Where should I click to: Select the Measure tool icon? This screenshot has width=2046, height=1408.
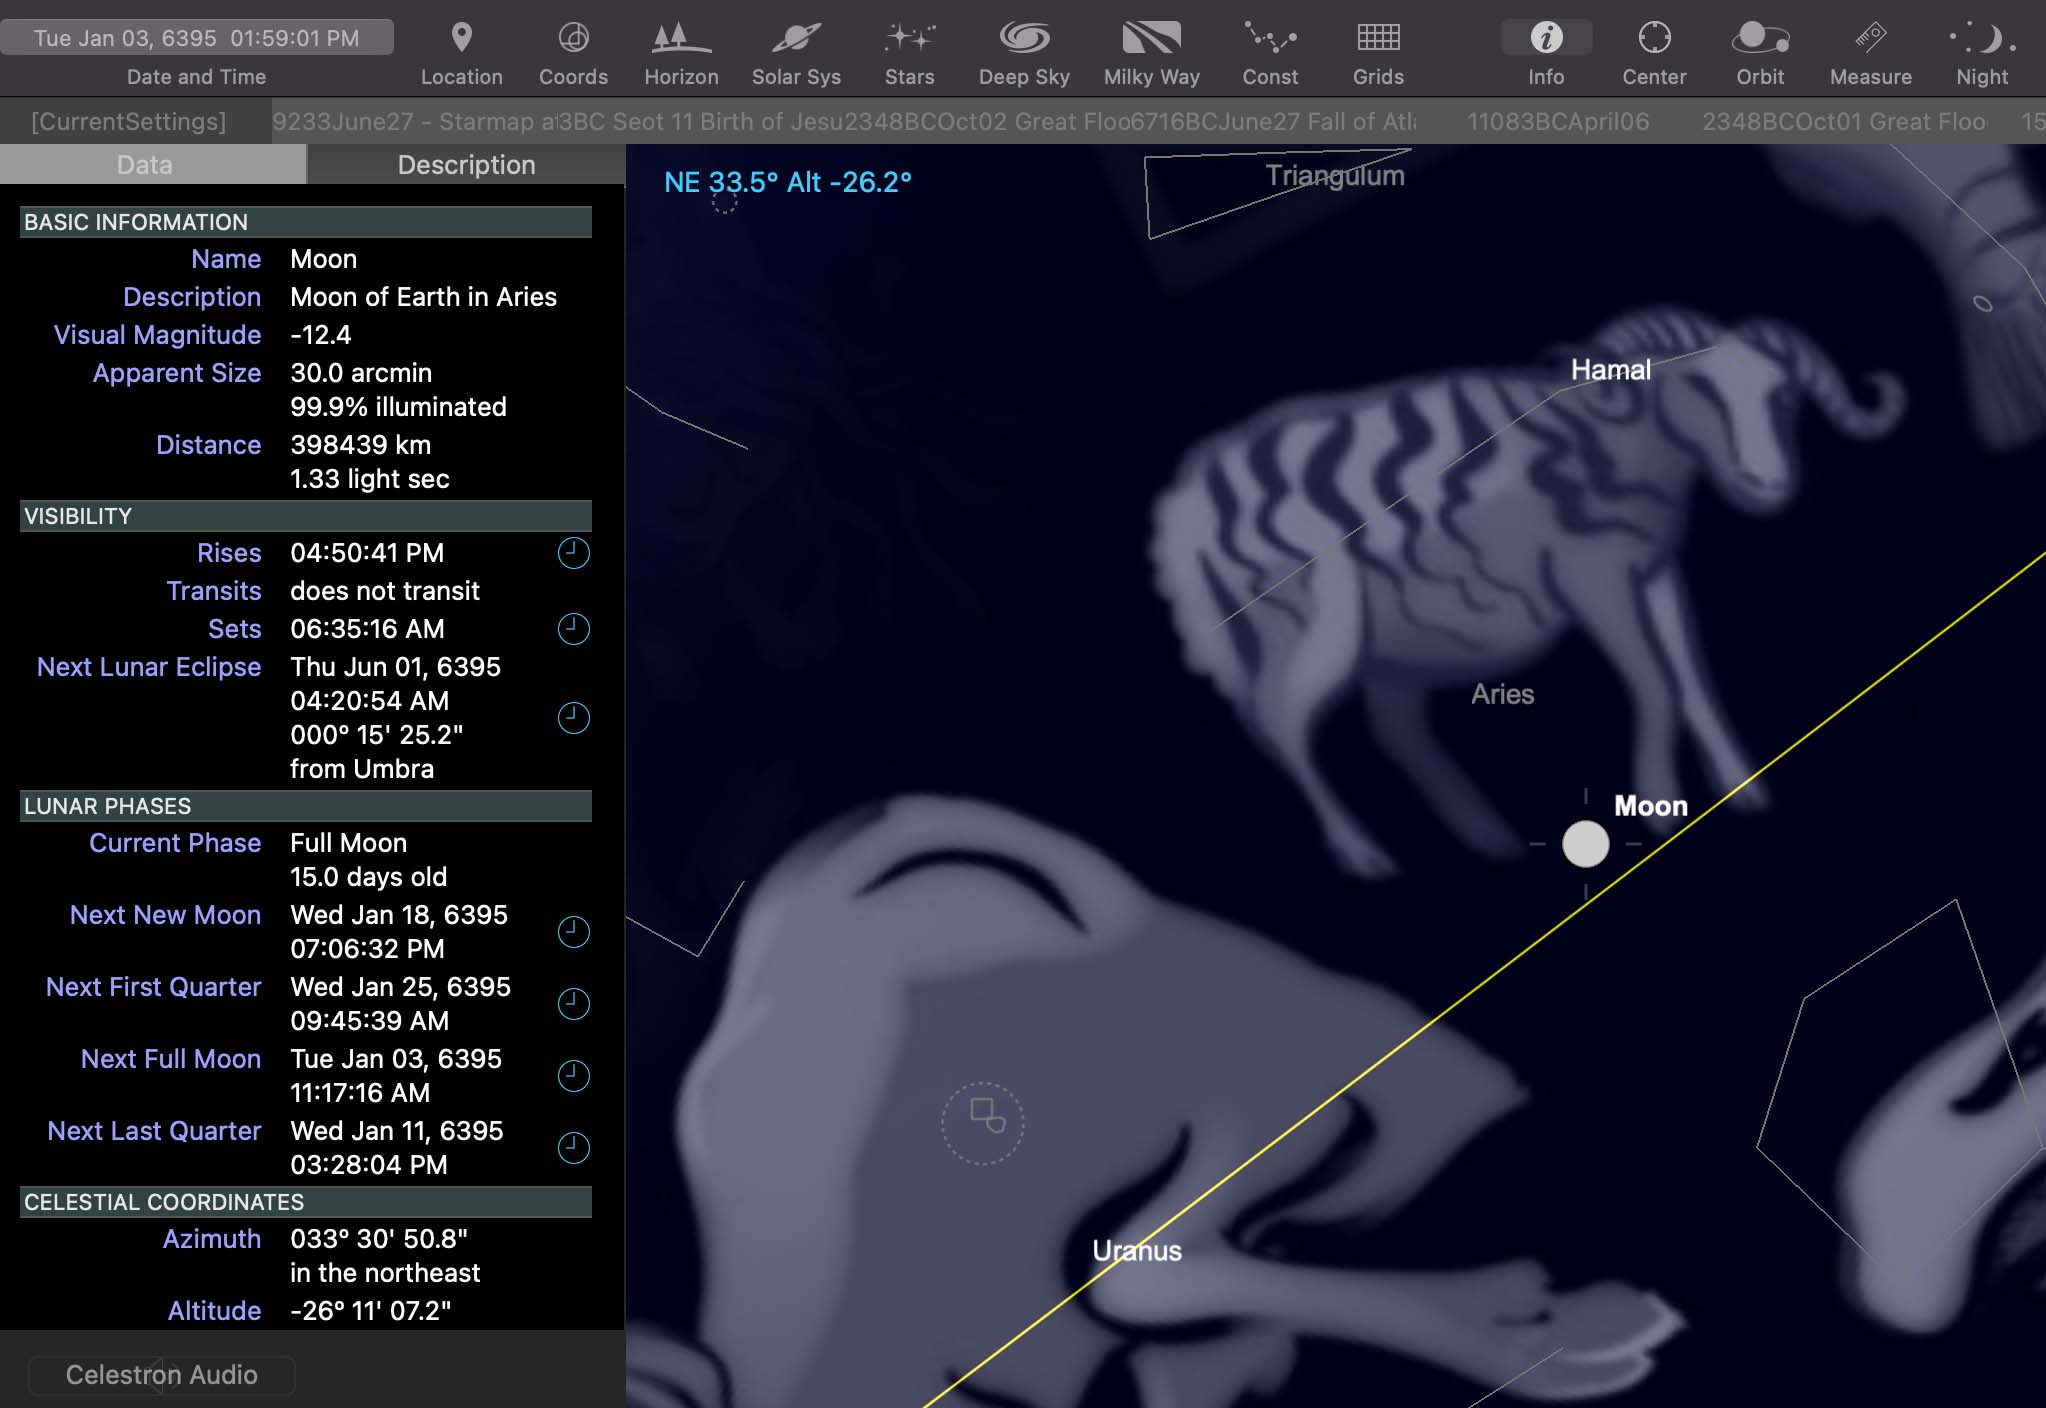[x=1870, y=38]
